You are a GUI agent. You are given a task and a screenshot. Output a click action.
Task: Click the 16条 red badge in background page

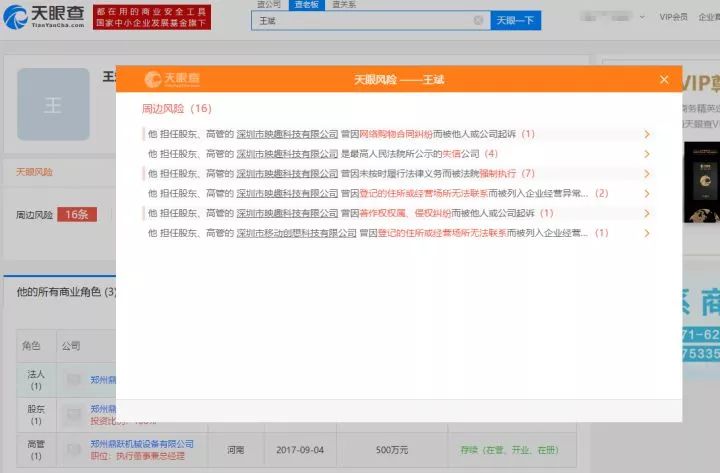[77, 214]
